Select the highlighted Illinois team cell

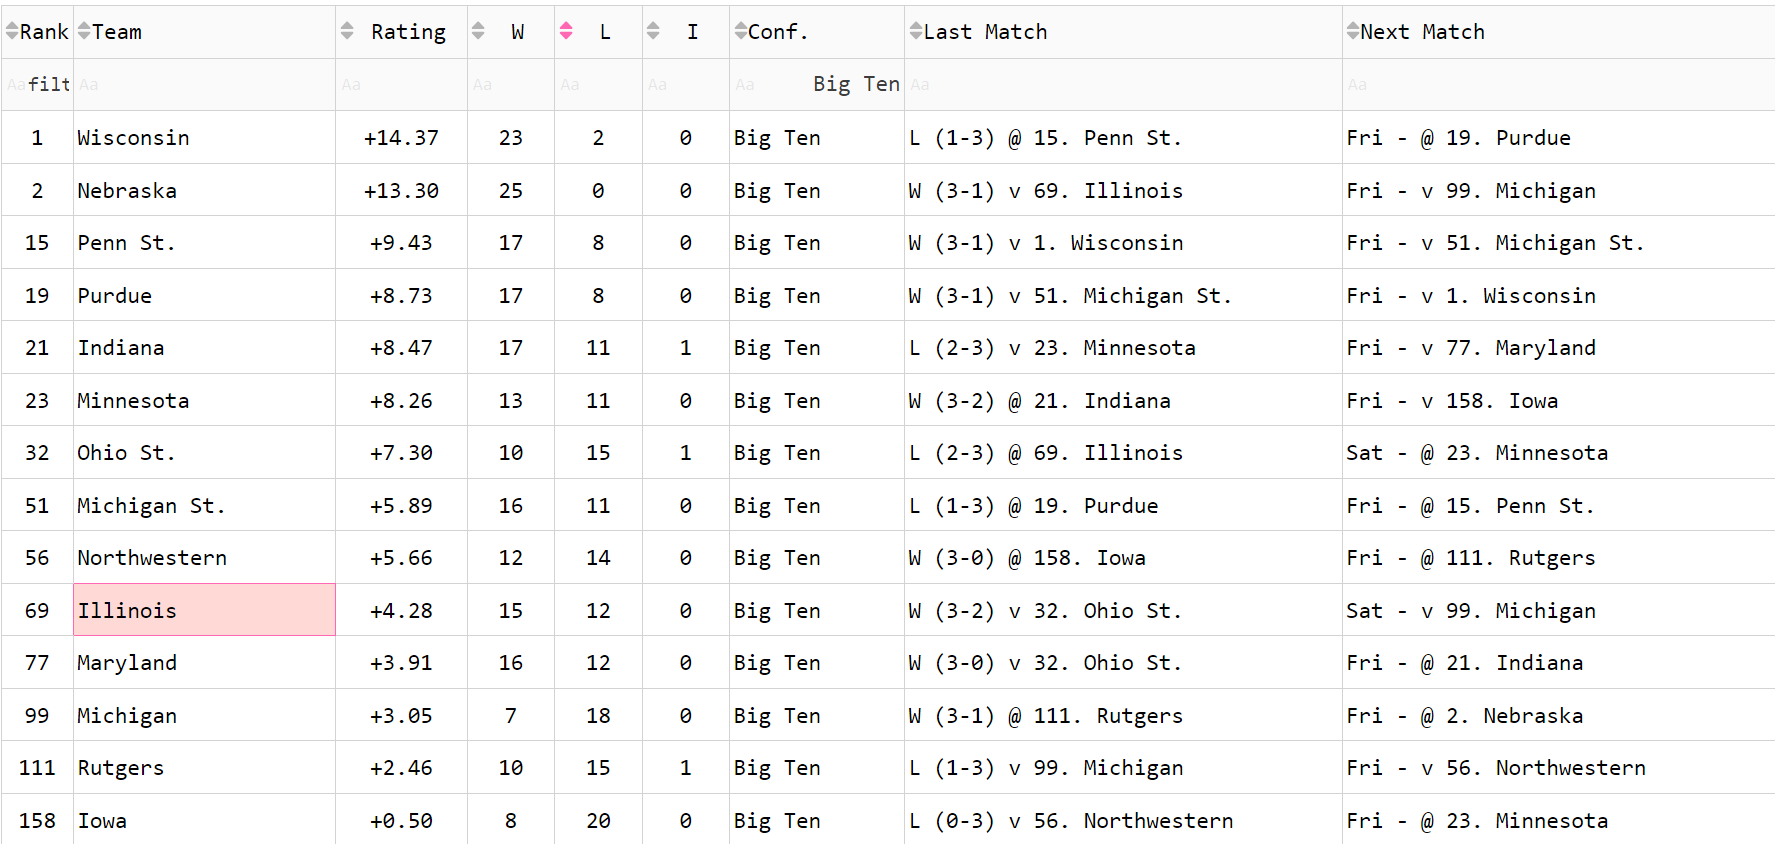pyautogui.click(x=204, y=610)
